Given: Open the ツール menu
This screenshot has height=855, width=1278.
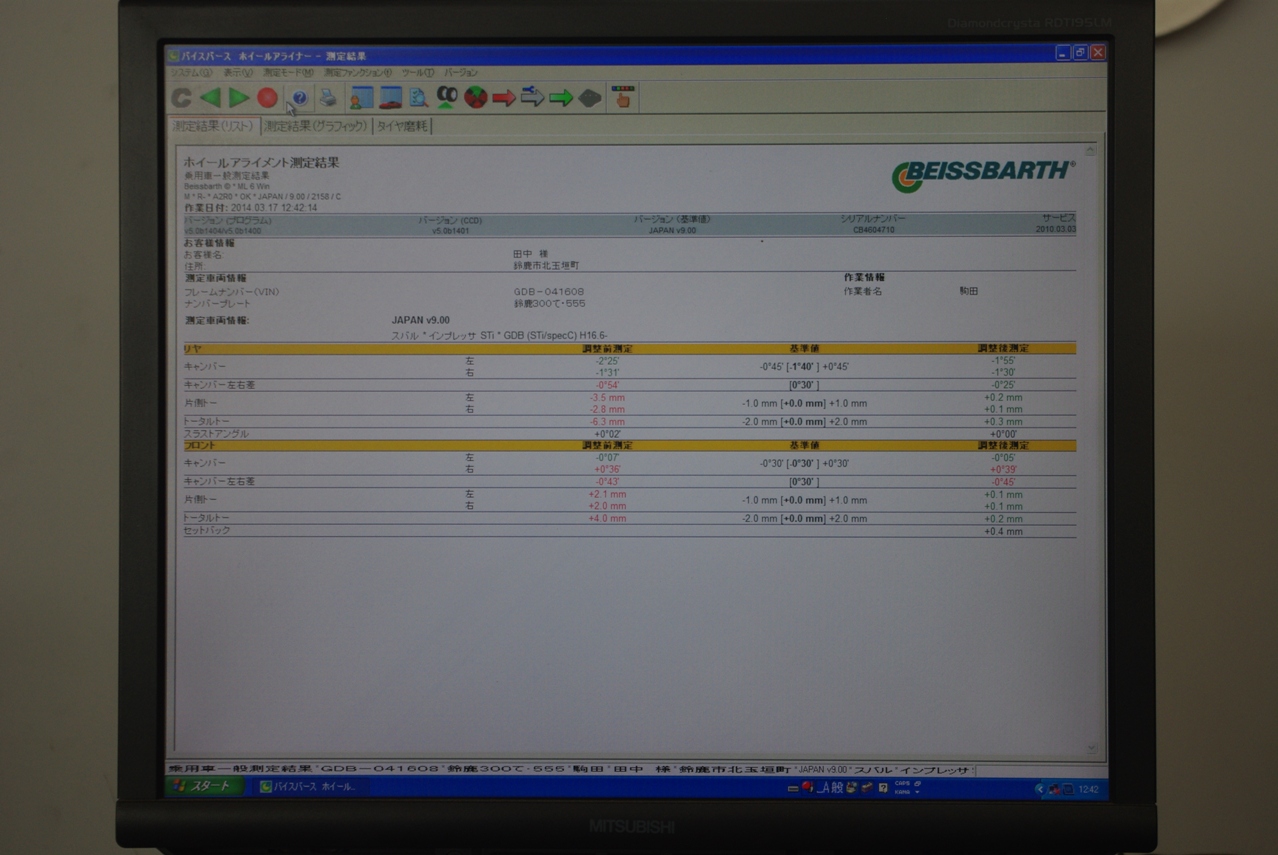Looking at the screenshot, I should pos(417,73).
